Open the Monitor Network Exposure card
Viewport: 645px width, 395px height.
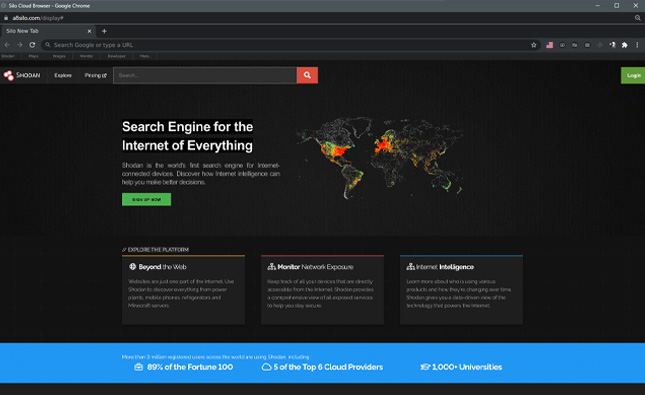pyautogui.click(x=322, y=290)
